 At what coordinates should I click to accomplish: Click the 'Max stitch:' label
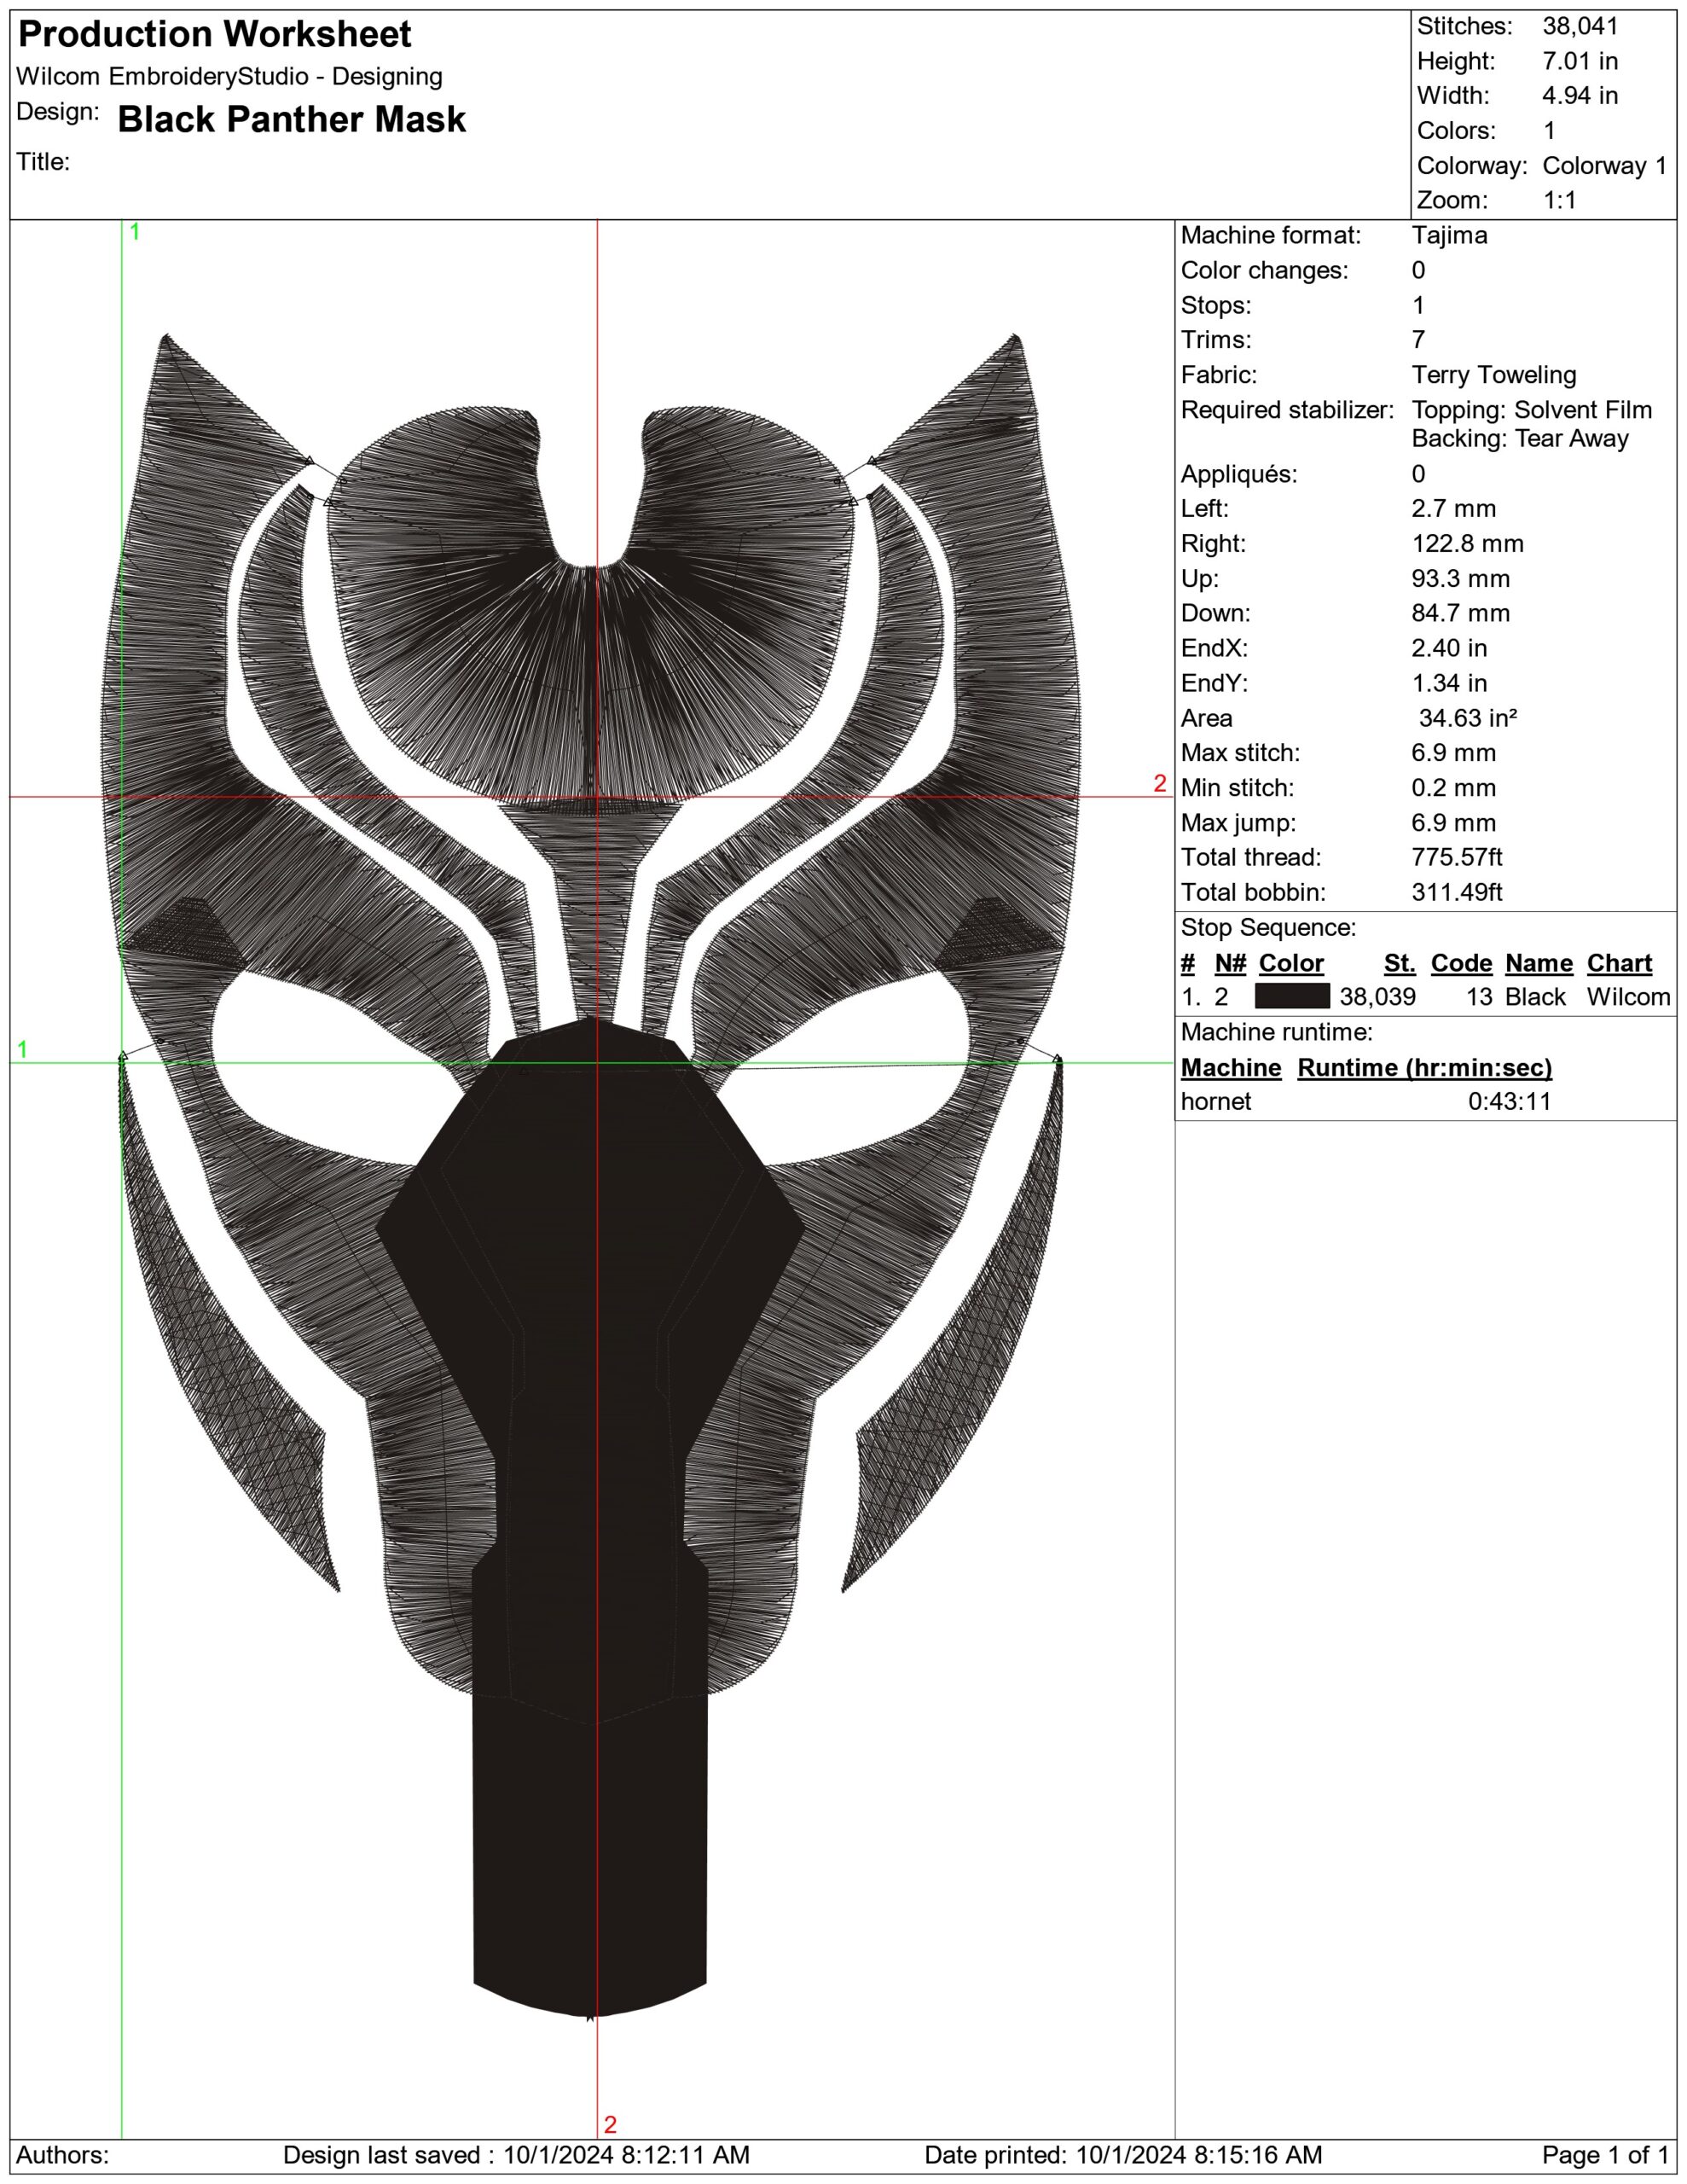1241,753
